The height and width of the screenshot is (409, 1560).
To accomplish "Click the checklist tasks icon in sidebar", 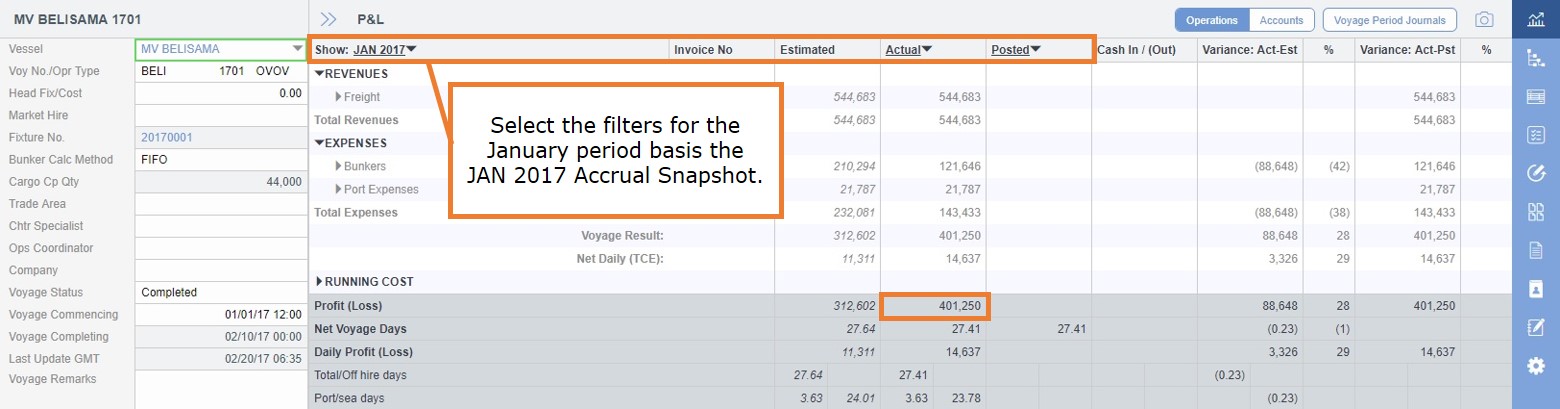I will (1535, 134).
